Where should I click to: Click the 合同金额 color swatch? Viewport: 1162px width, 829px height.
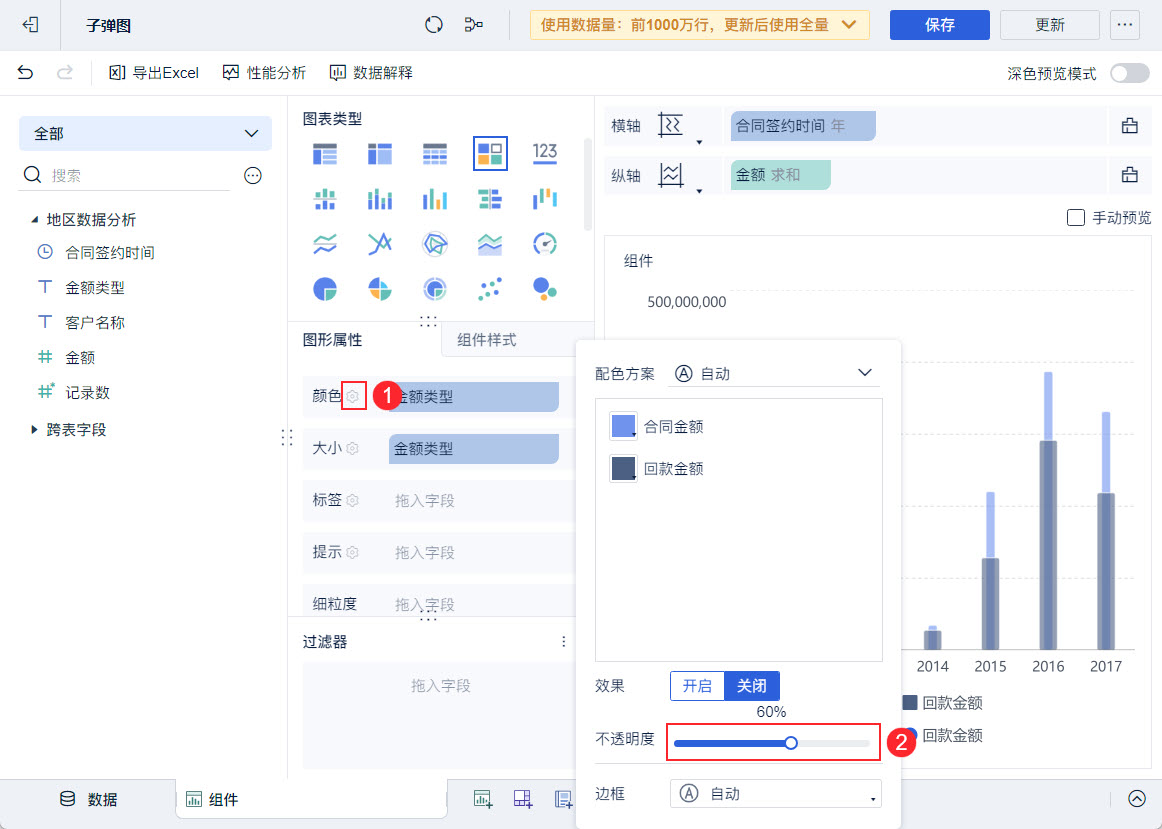[x=622, y=427]
